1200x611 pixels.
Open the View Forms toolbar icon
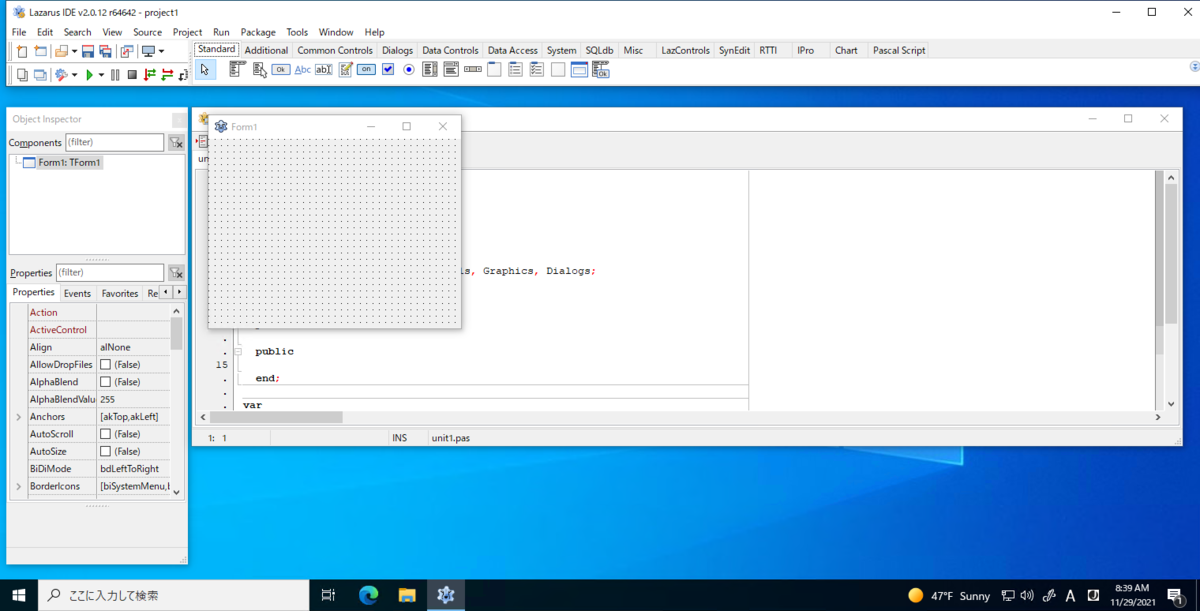point(40,75)
